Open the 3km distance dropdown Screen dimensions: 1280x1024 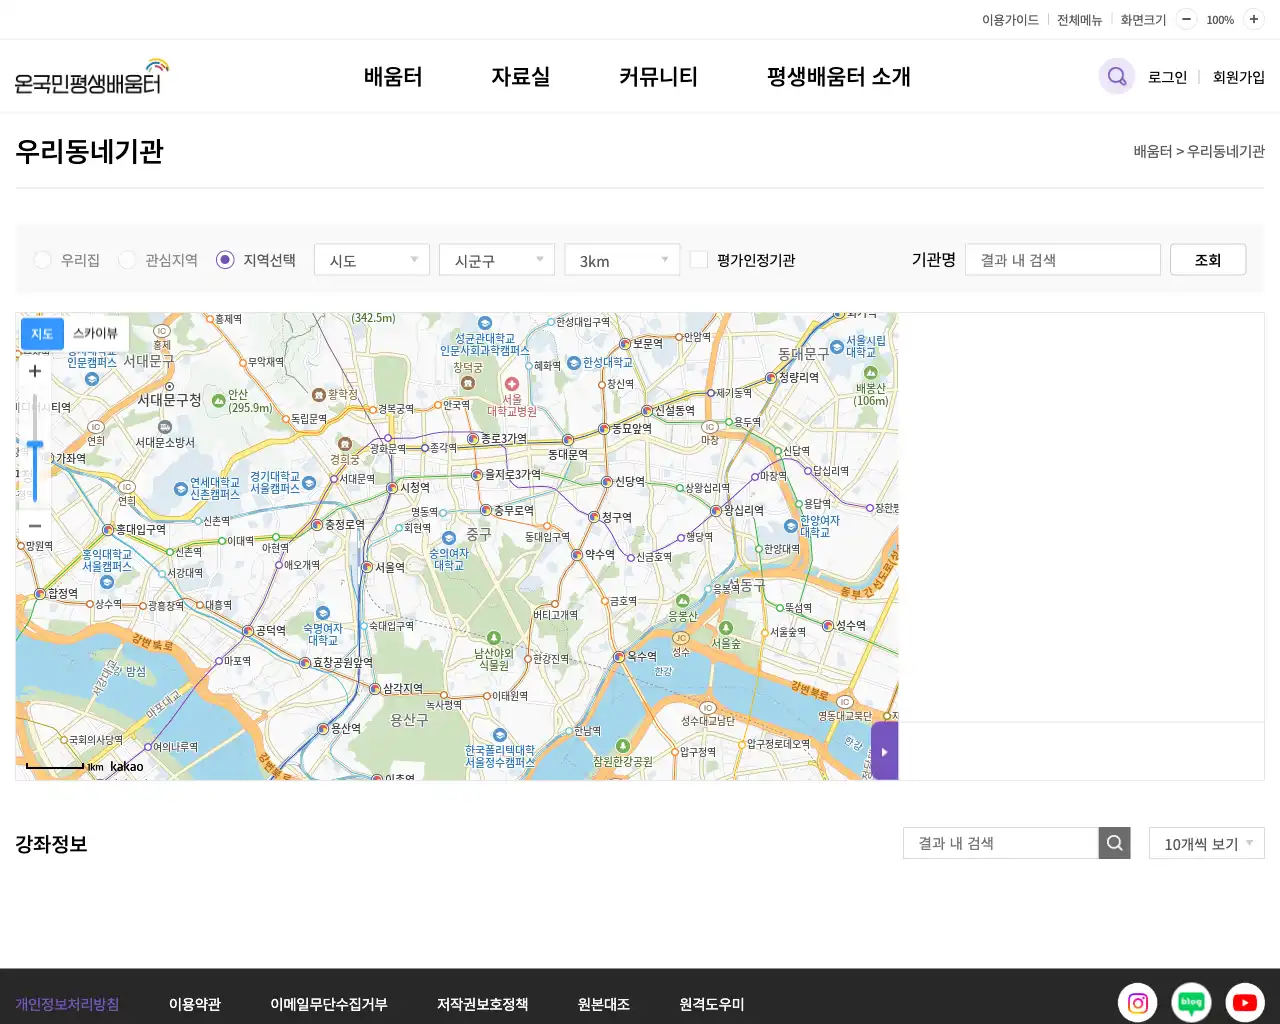point(622,260)
